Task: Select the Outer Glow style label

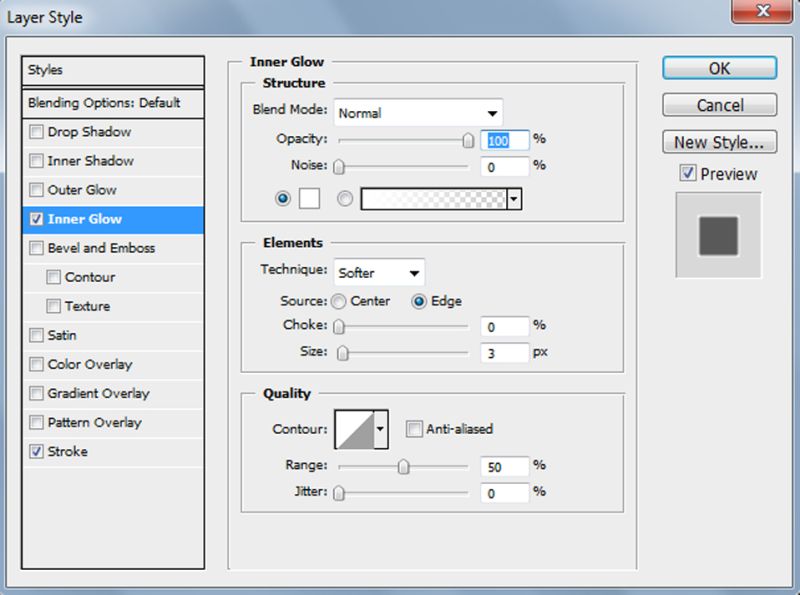Action: (82, 190)
